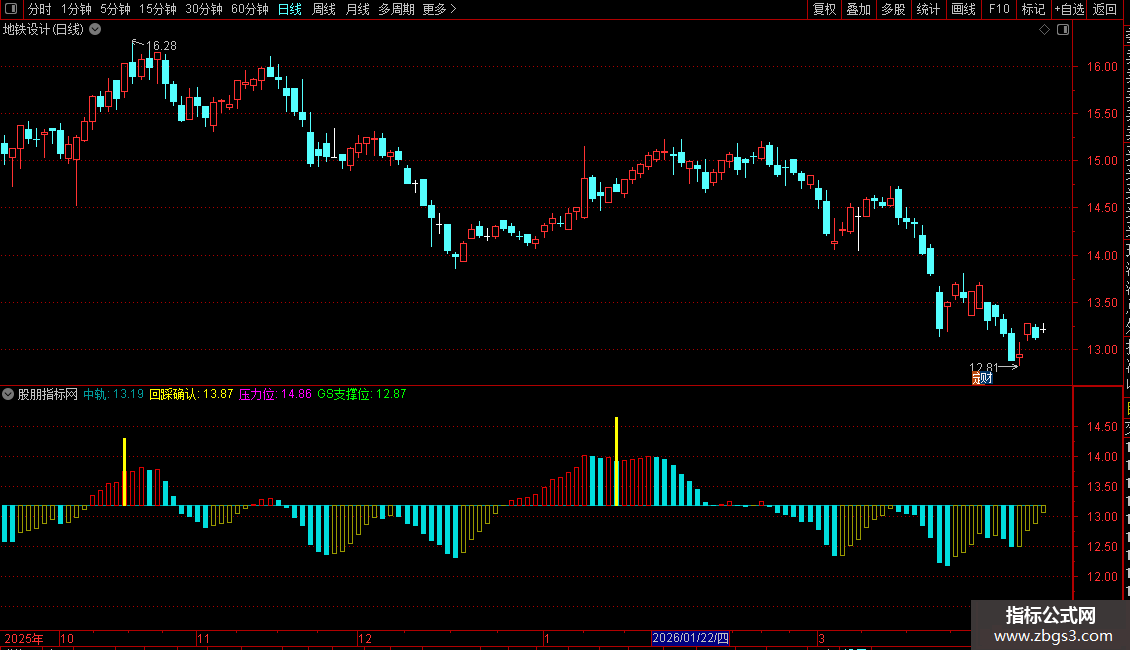This screenshot has height=650, width=1130.
Task: Open 多周期 multi-period view
Action: (x=396, y=9)
